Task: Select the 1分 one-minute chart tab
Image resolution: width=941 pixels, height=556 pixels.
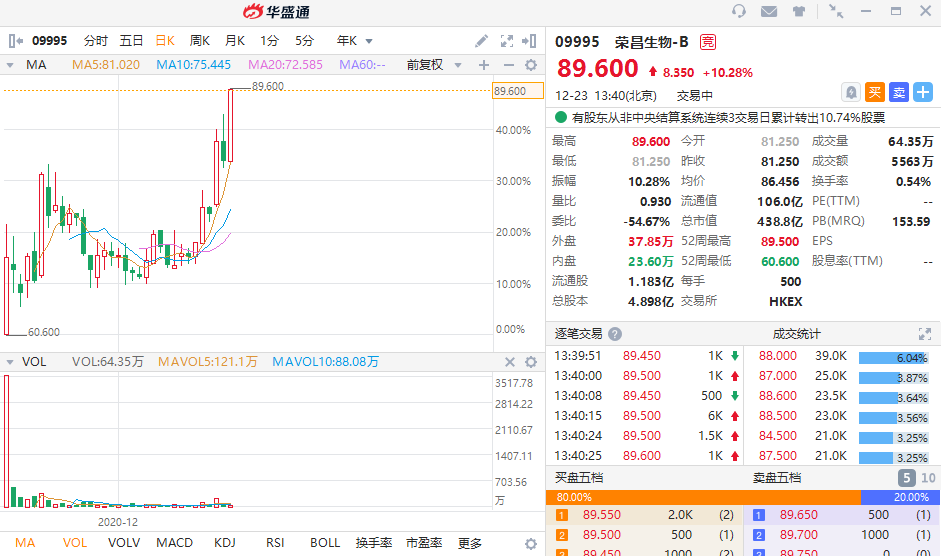Action: point(269,41)
